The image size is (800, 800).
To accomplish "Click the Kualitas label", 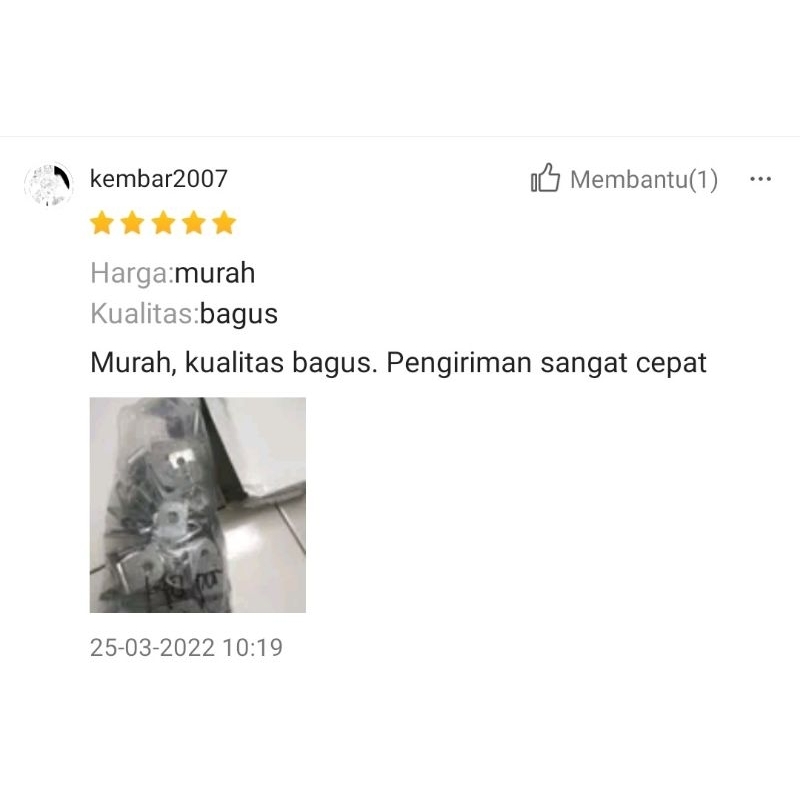I will (x=145, y=313).
